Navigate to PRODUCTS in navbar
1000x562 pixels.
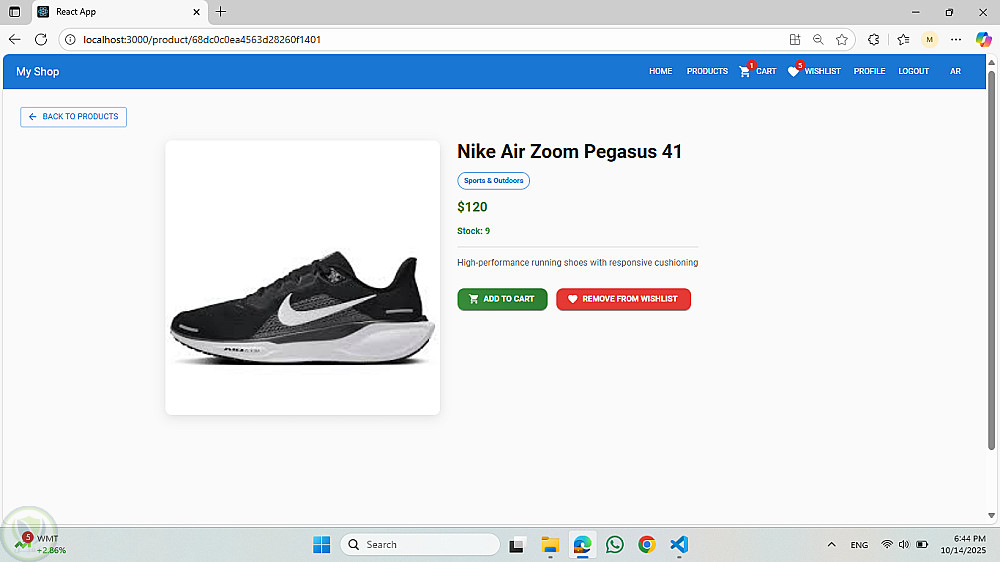[x=707, y=71]
